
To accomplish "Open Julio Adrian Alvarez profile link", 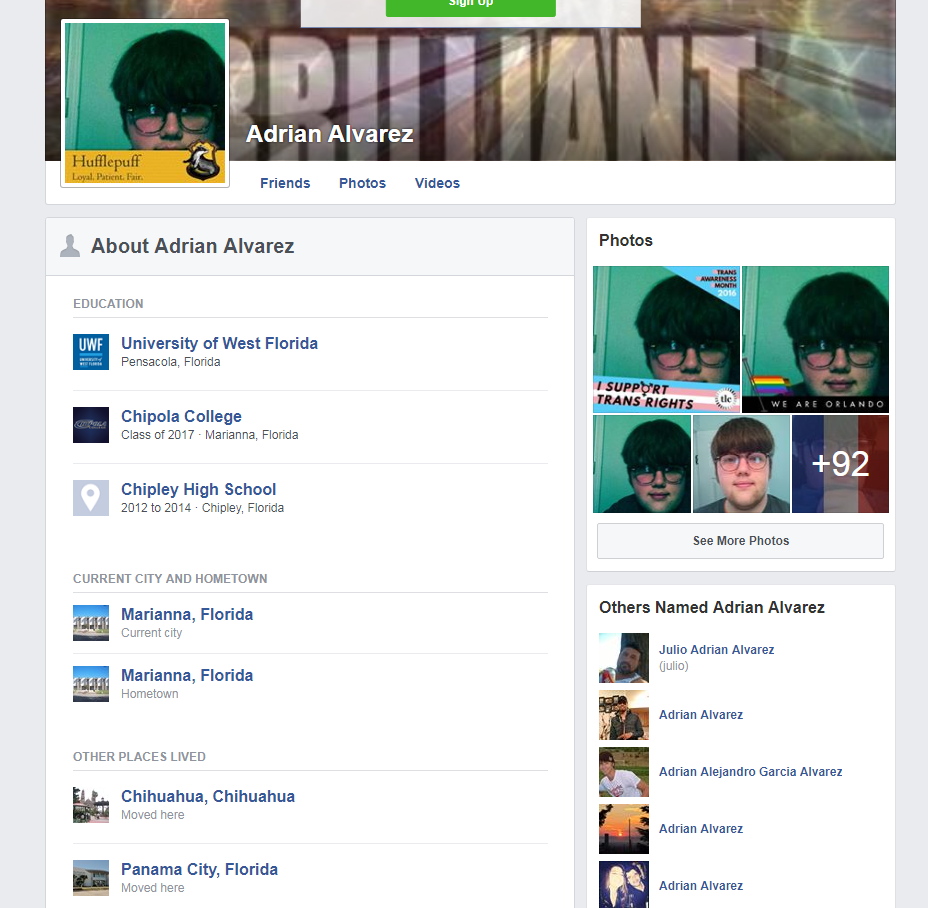I will click(717, 649).
